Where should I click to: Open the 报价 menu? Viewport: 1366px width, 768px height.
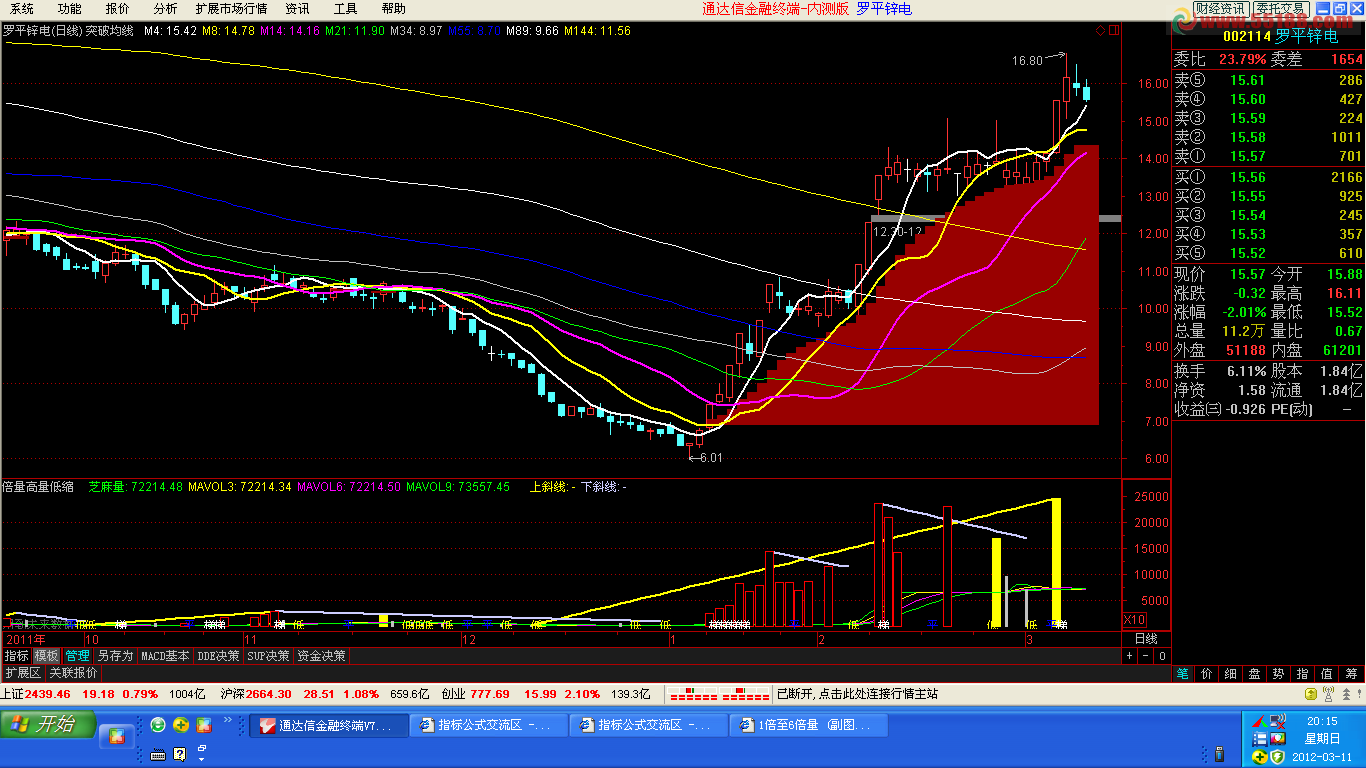click(118, 9)
